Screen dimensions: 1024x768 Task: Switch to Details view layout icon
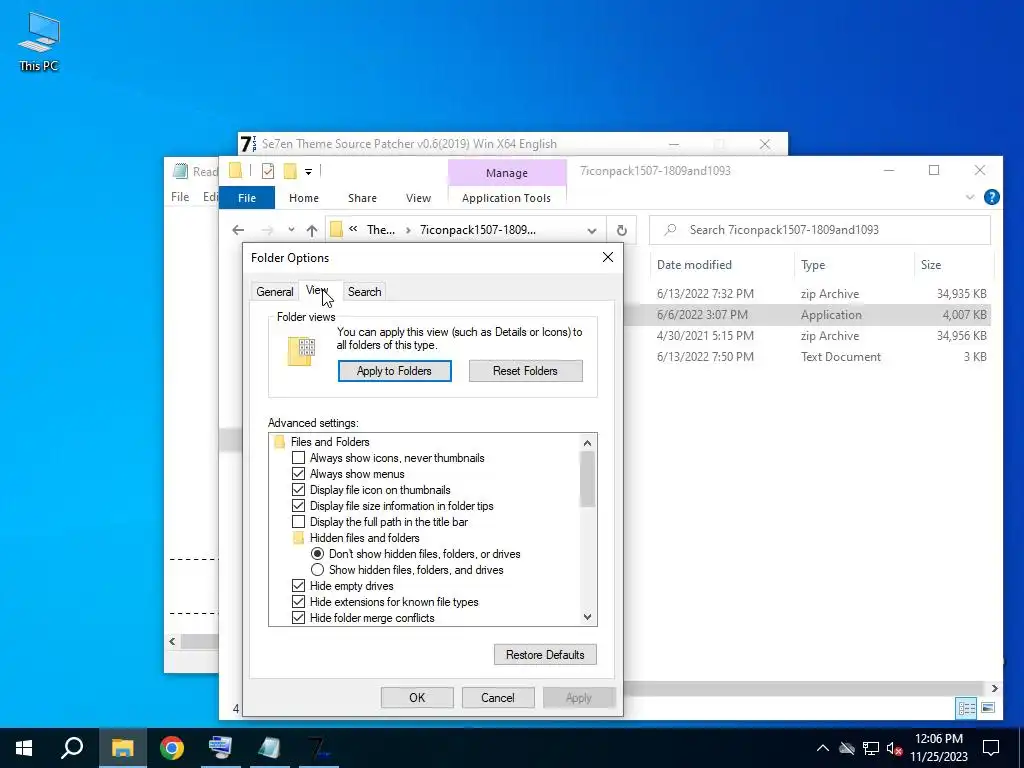pos(966,708)
